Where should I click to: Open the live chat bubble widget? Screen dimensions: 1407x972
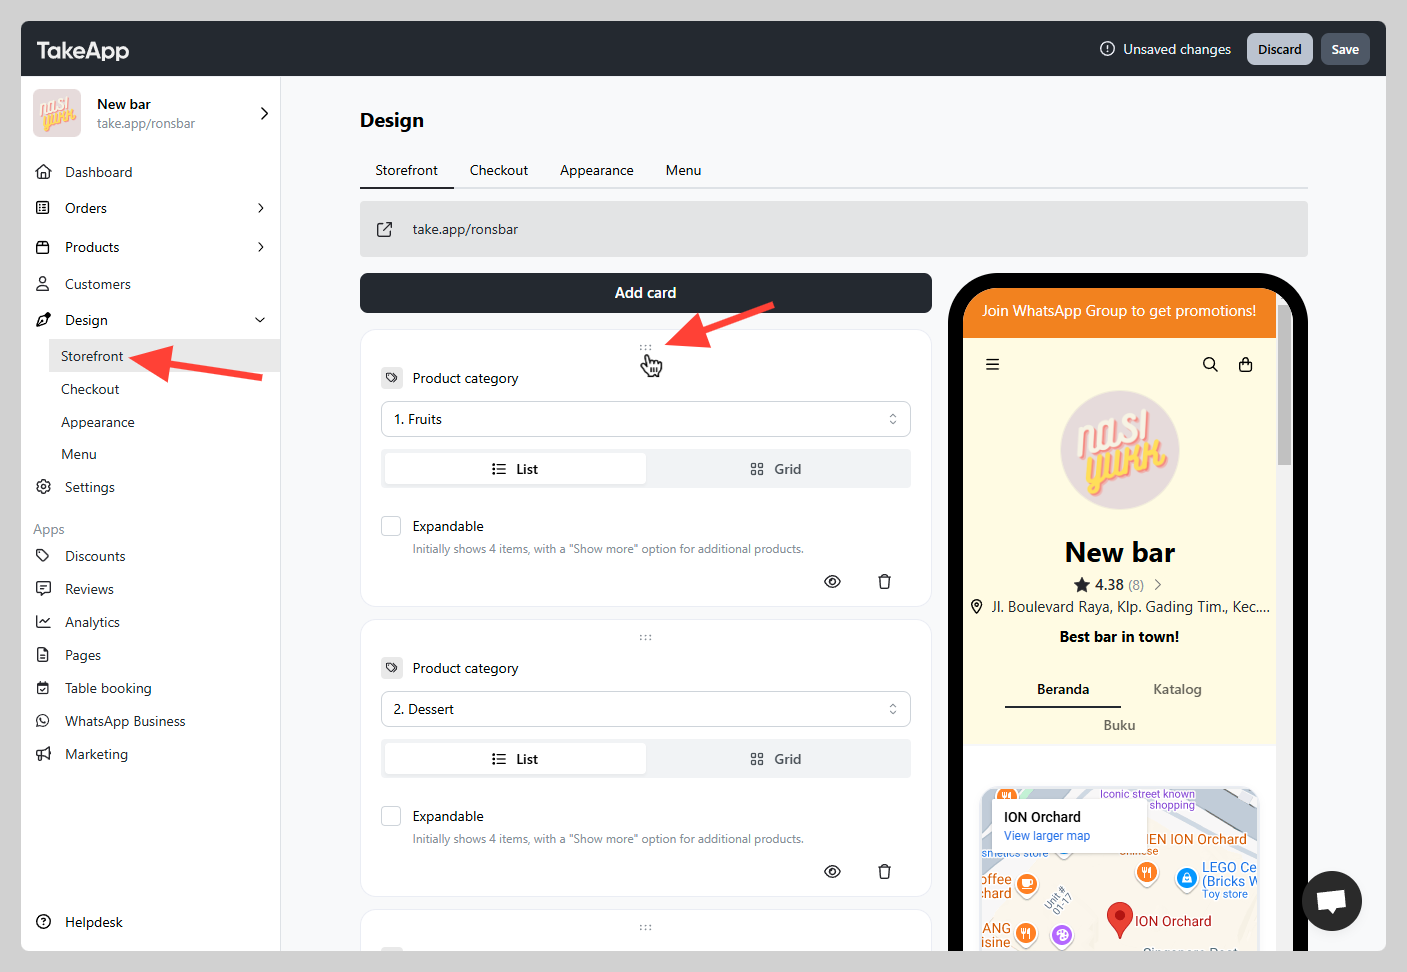(x=1332, y=901)
